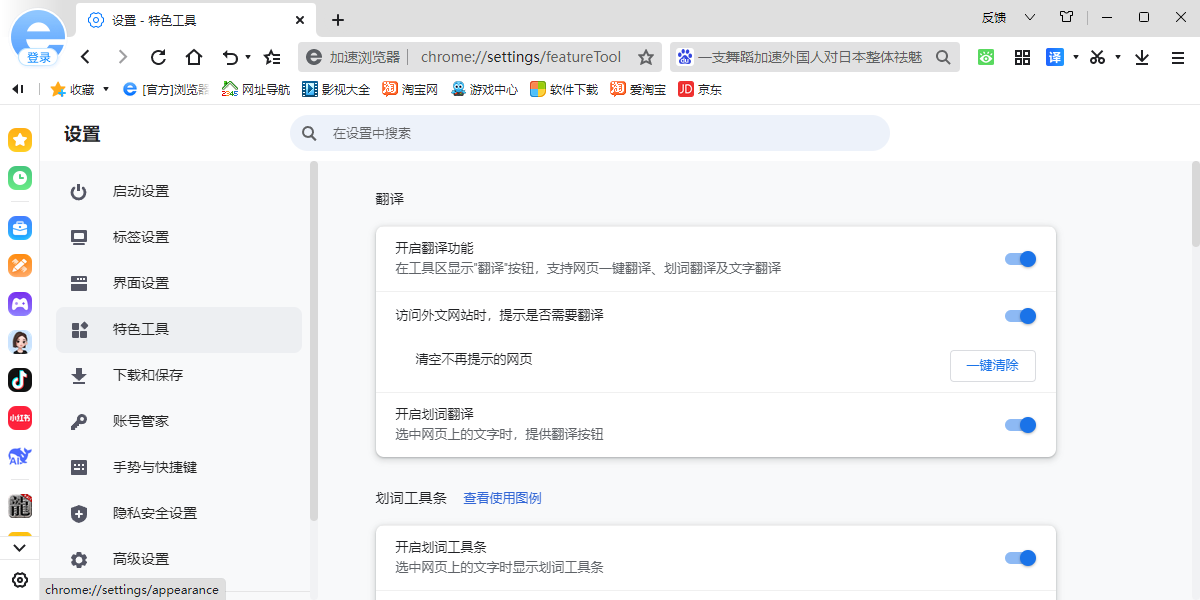Expand the translate icon dropdown arrow
1200x600 pixels.
point(1076,57)
